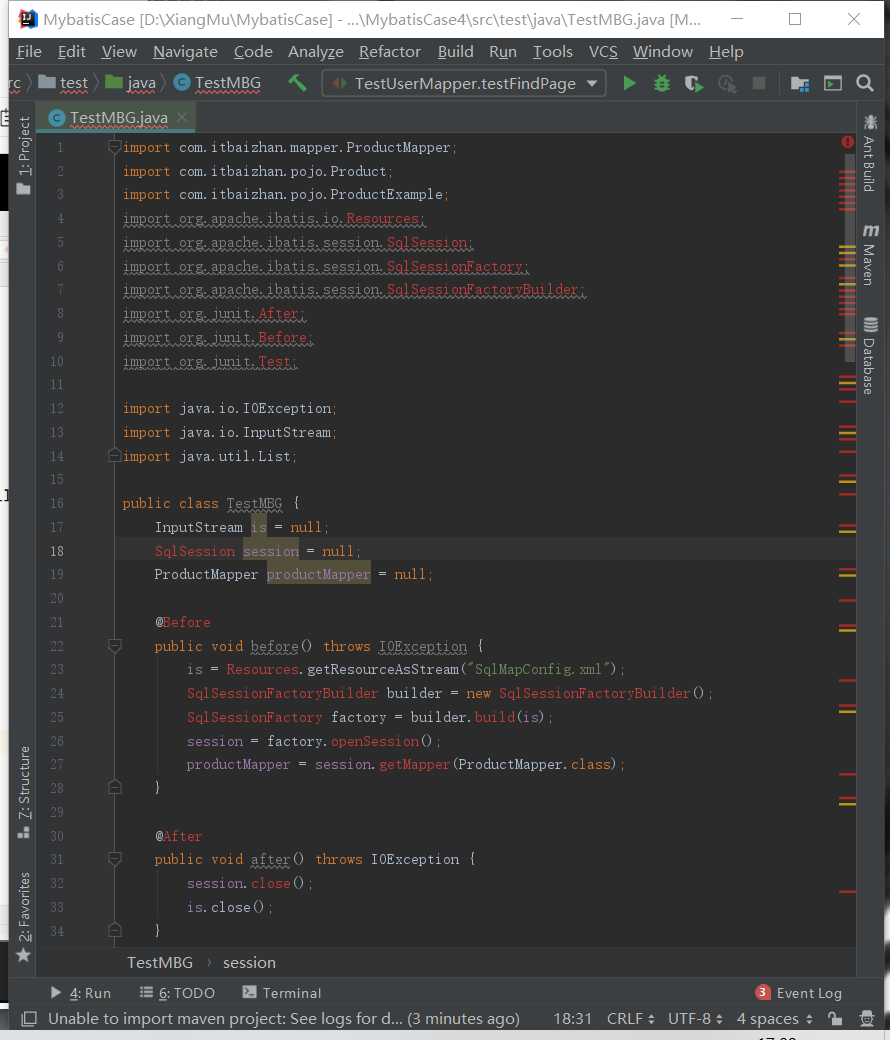Screen dimensions: 890x1040
Task: Open the Terminal tool window
Action: (282, 993)
